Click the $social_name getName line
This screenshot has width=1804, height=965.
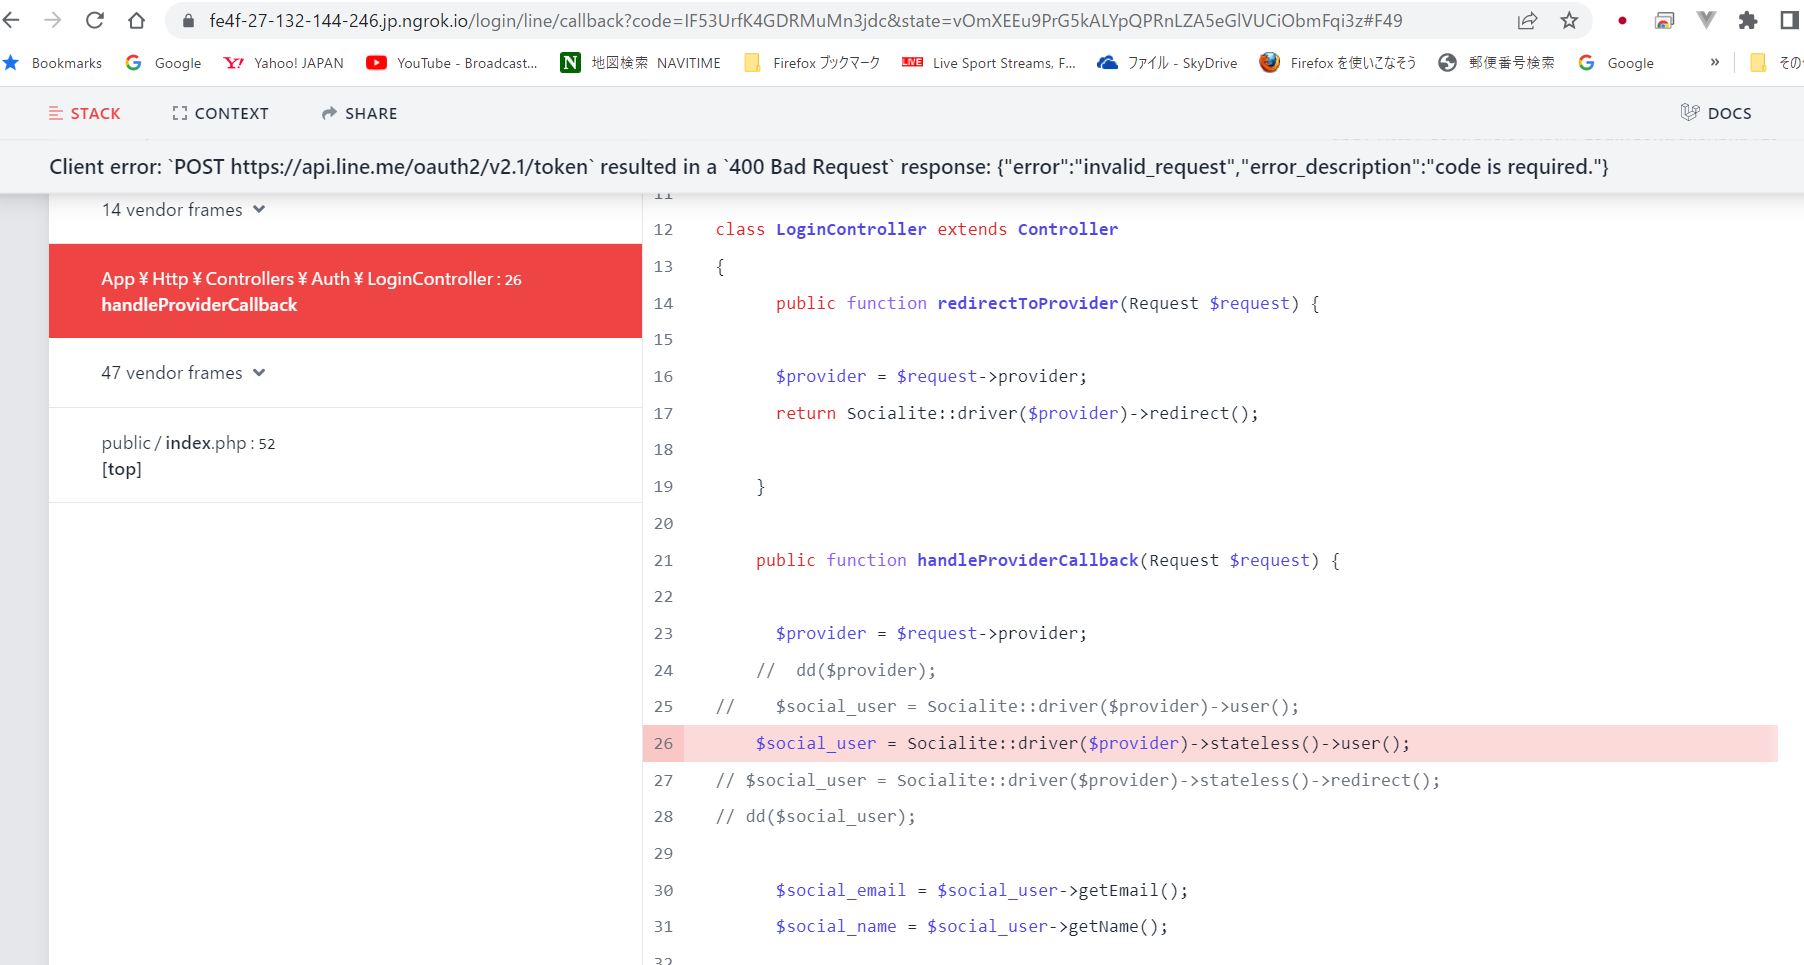tap(972, 926)
